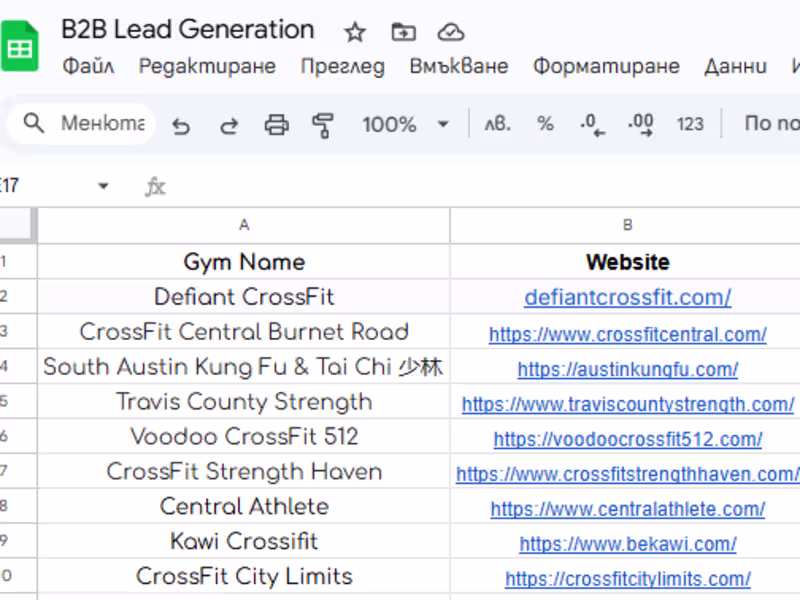The width and height of the screenshot is (800, 600).
Task: Undo the last action
Action: (x=181, y=124)
